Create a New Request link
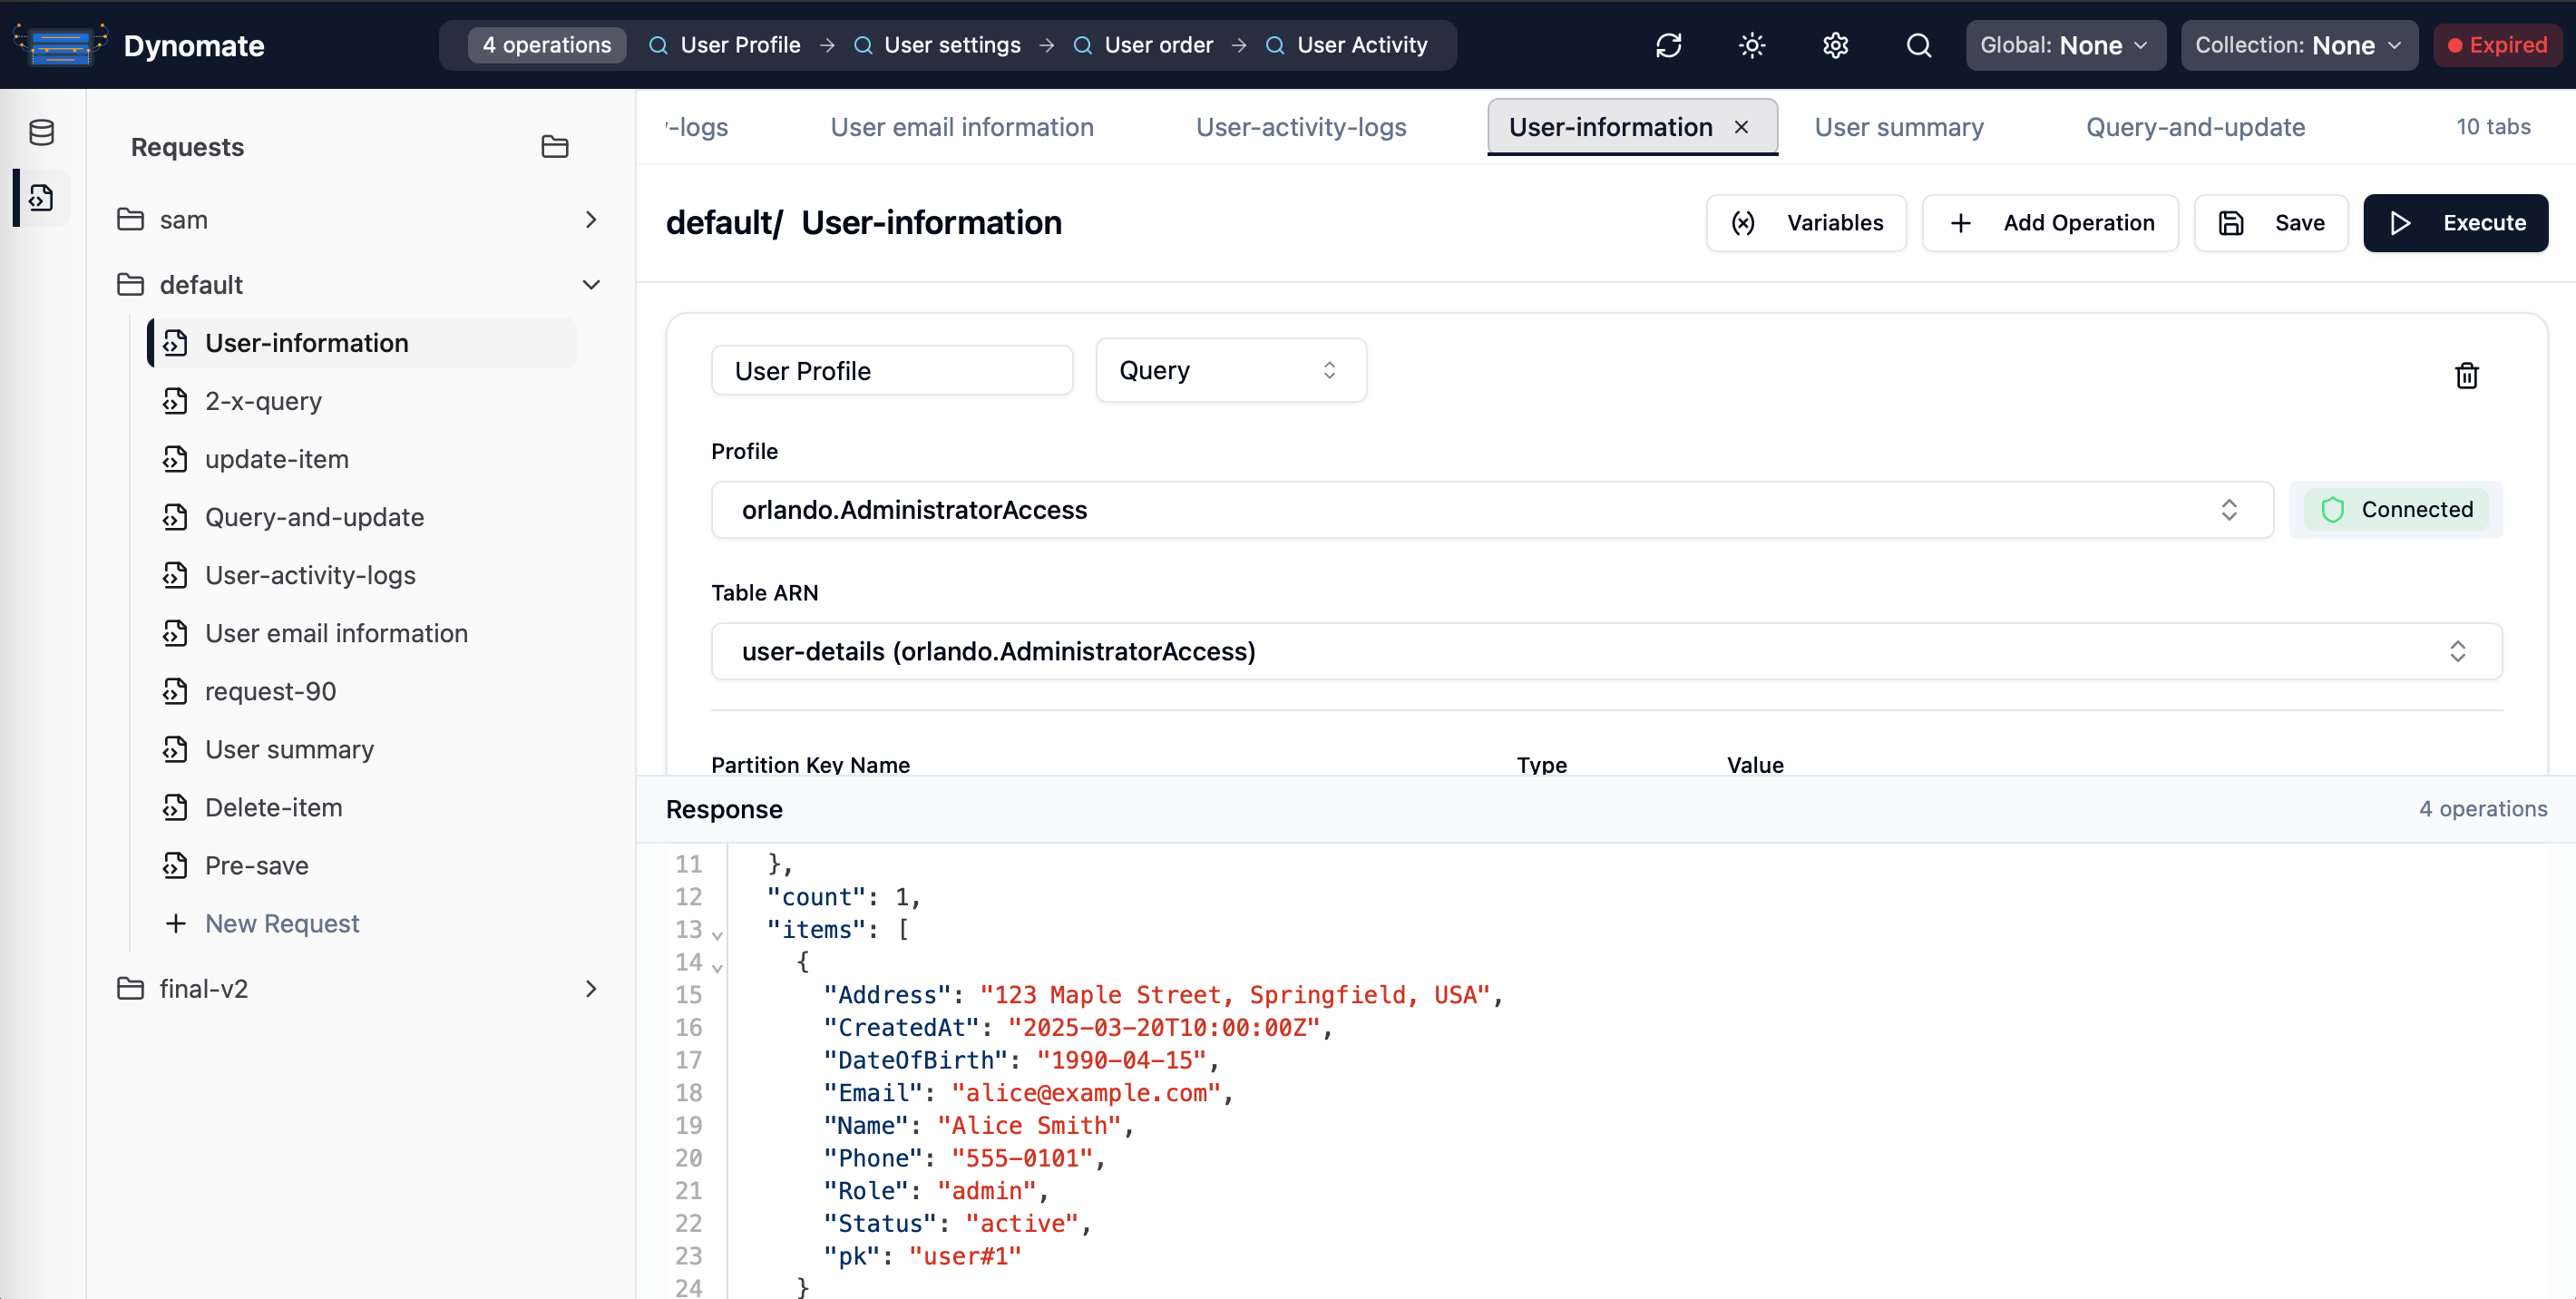Viewport: 2576px width, 1299px height. (282, 923)
